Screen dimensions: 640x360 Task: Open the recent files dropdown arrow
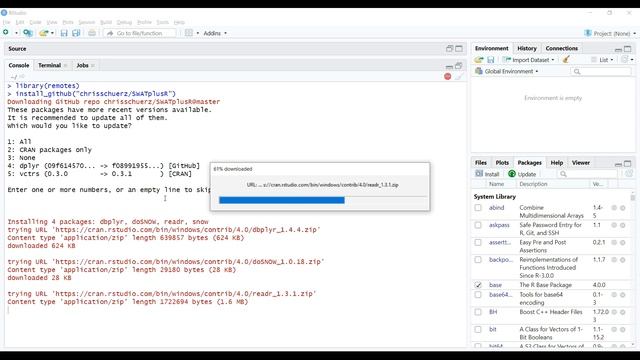pyautogui.click(x=52, y=33)
